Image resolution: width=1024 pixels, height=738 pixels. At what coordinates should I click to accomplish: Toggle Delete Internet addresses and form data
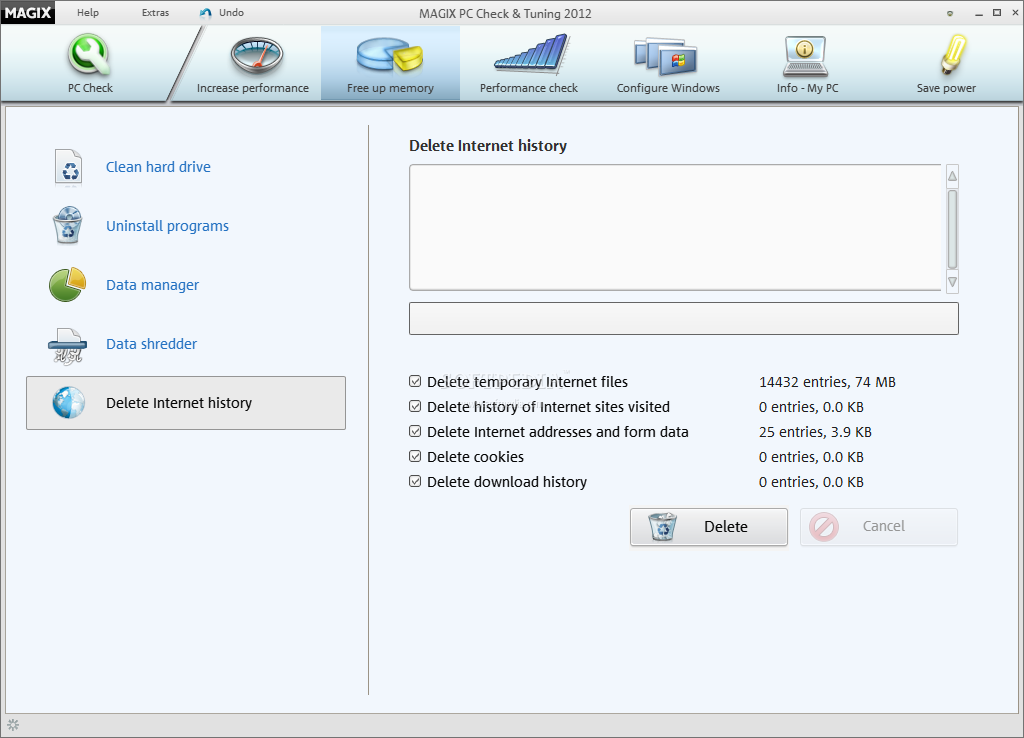[x=415, y=431]
